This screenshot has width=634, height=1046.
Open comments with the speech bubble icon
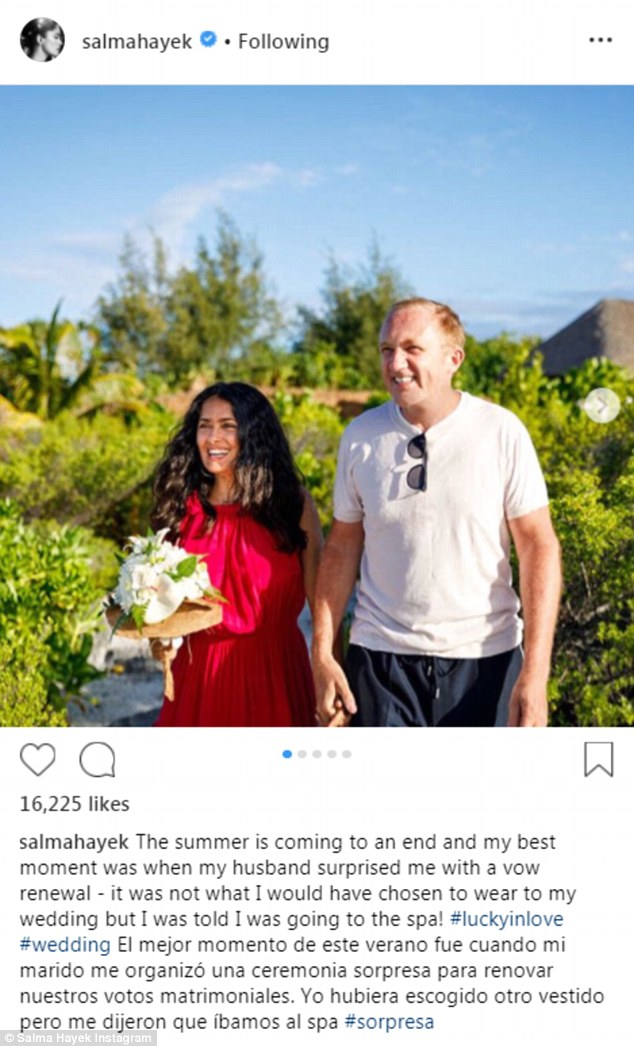tap(97, 759)
